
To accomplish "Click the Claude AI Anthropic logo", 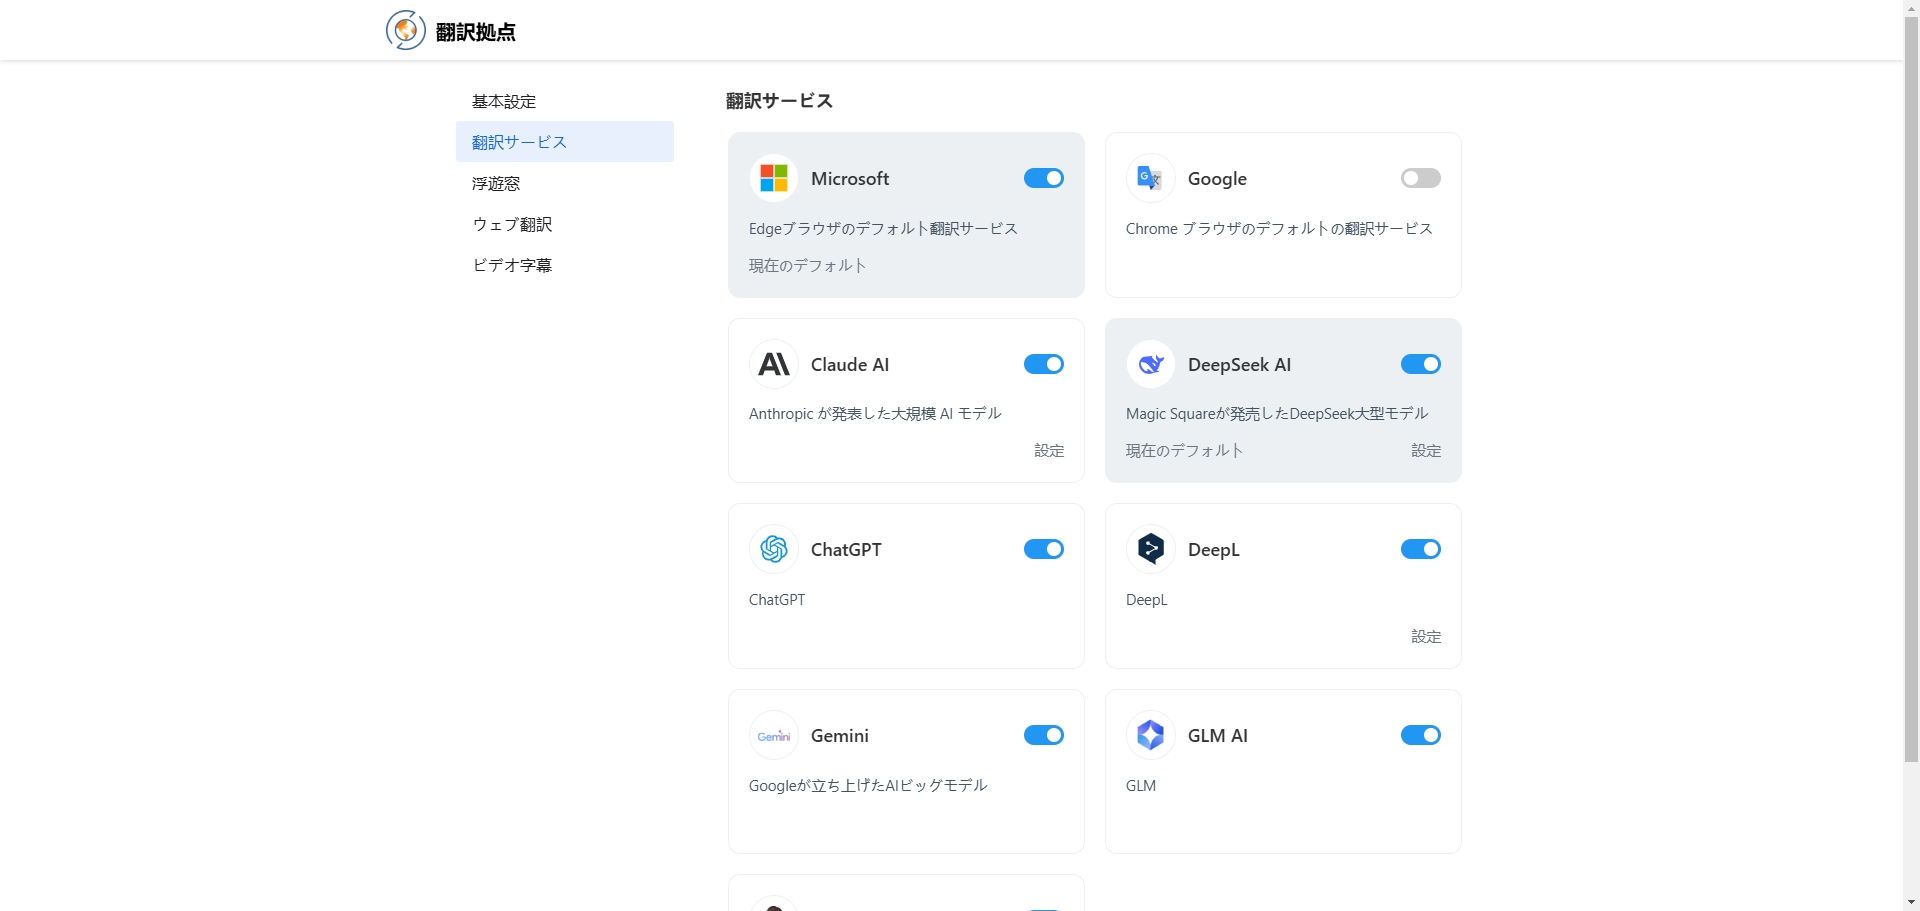I will [774, 364].
